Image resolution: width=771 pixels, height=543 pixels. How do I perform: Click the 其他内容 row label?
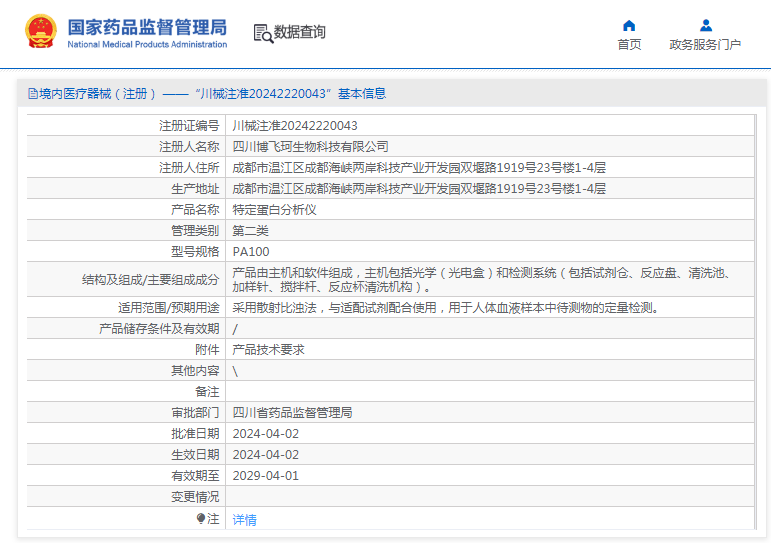195,371
